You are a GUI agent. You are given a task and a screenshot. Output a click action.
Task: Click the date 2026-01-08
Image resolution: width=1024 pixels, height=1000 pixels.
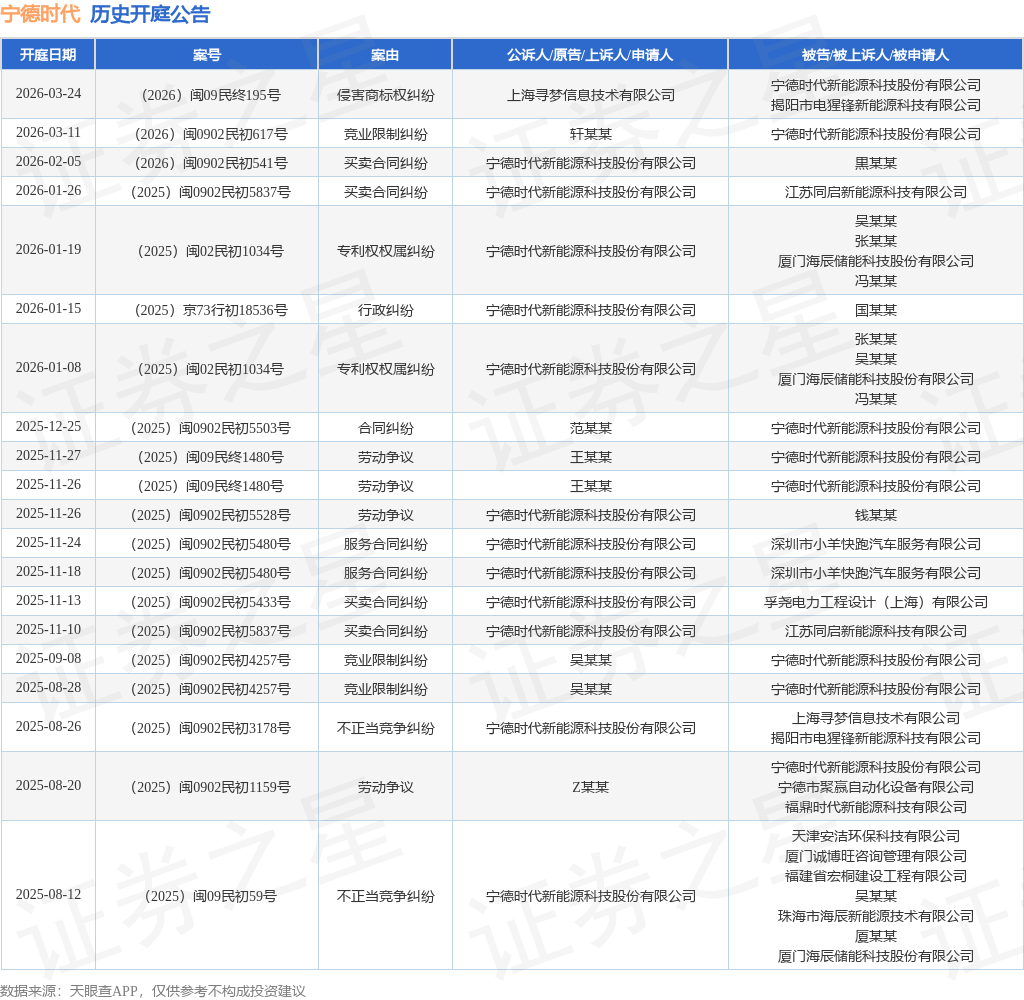coord(48,368)
